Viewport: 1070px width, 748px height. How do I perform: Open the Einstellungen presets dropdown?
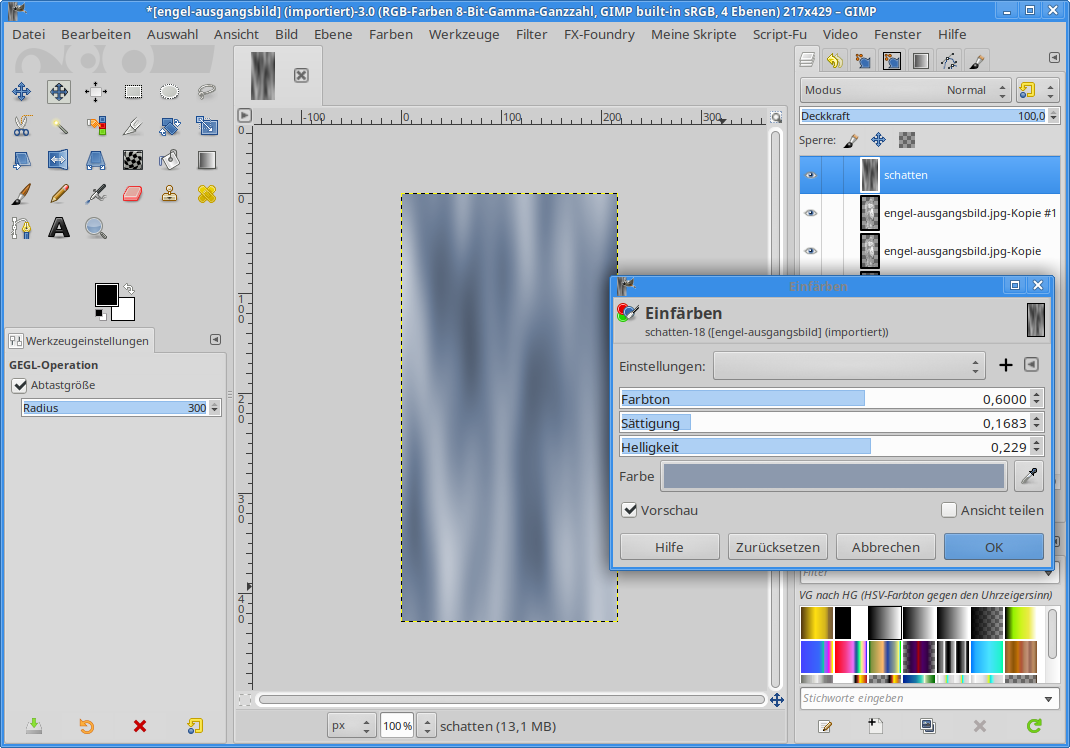pos(849,366)
